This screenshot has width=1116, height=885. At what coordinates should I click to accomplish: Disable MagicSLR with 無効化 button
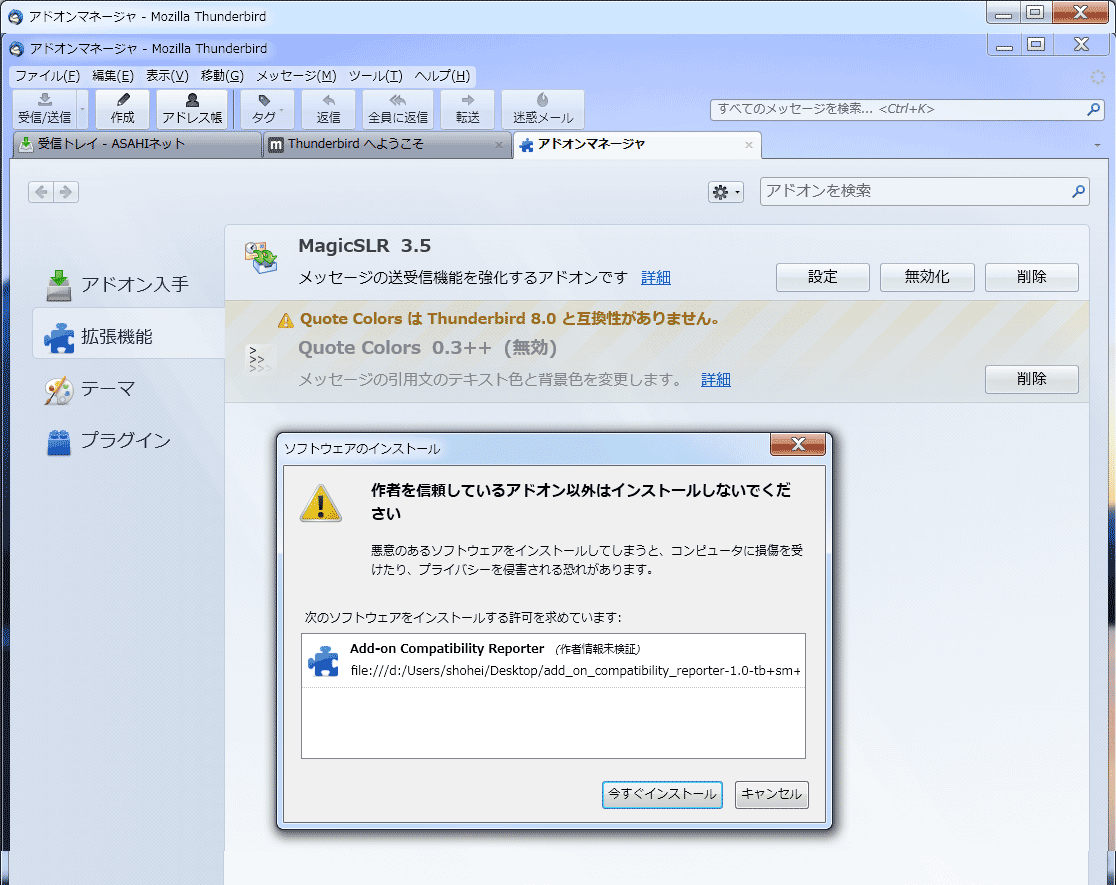coord(927,277)
